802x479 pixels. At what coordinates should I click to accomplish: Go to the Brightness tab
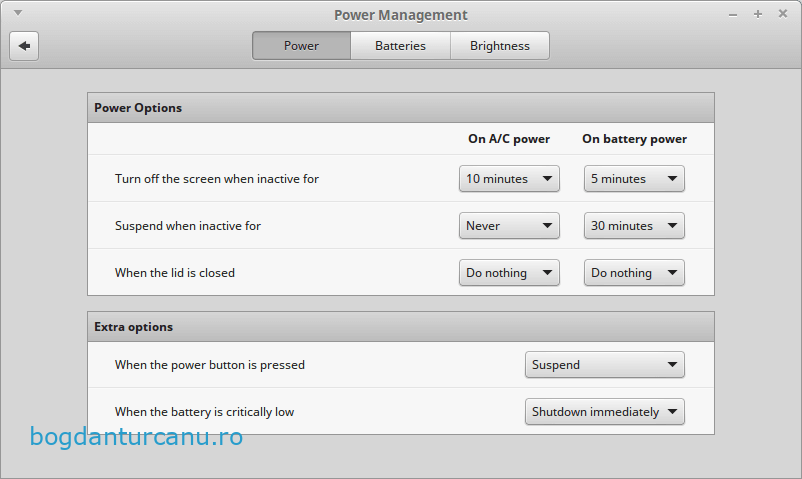click(x=499, y=46)
